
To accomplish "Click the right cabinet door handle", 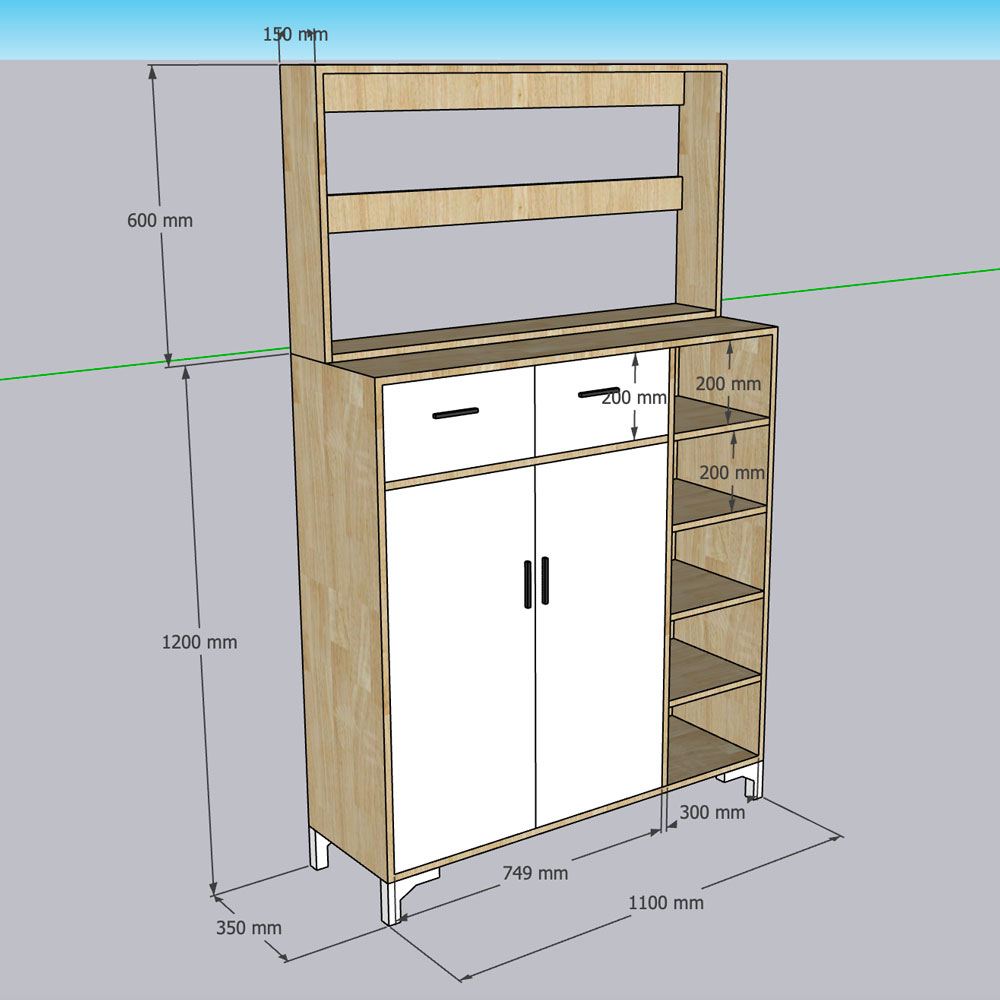I will (x=545, y=580).
